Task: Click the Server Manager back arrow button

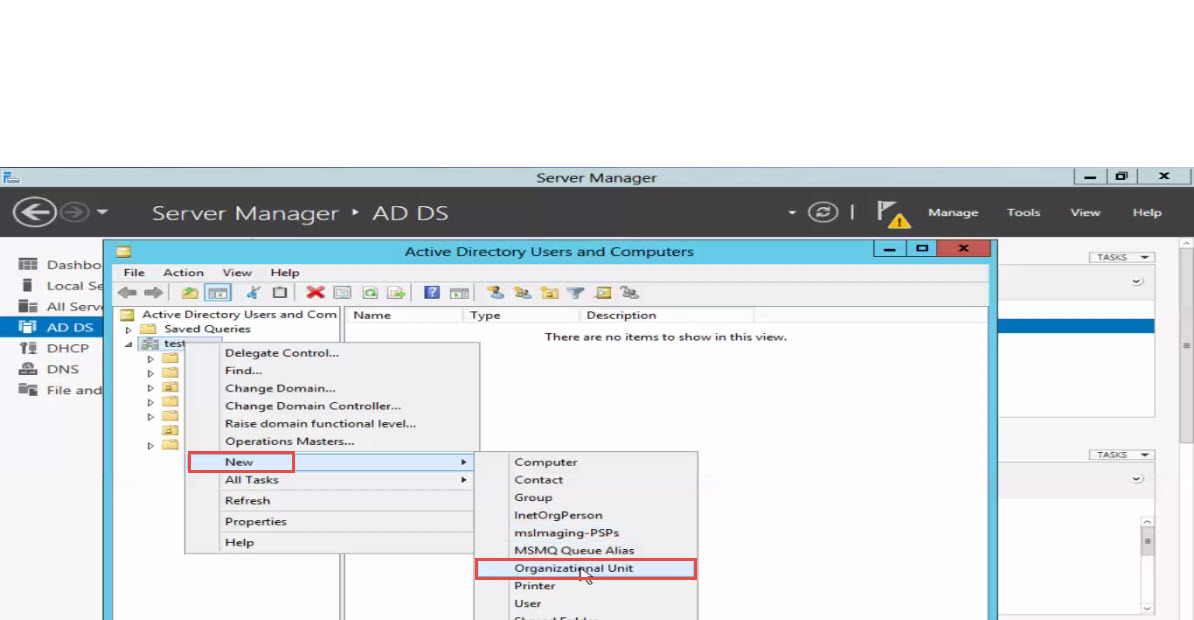Action: click(34, 212)
